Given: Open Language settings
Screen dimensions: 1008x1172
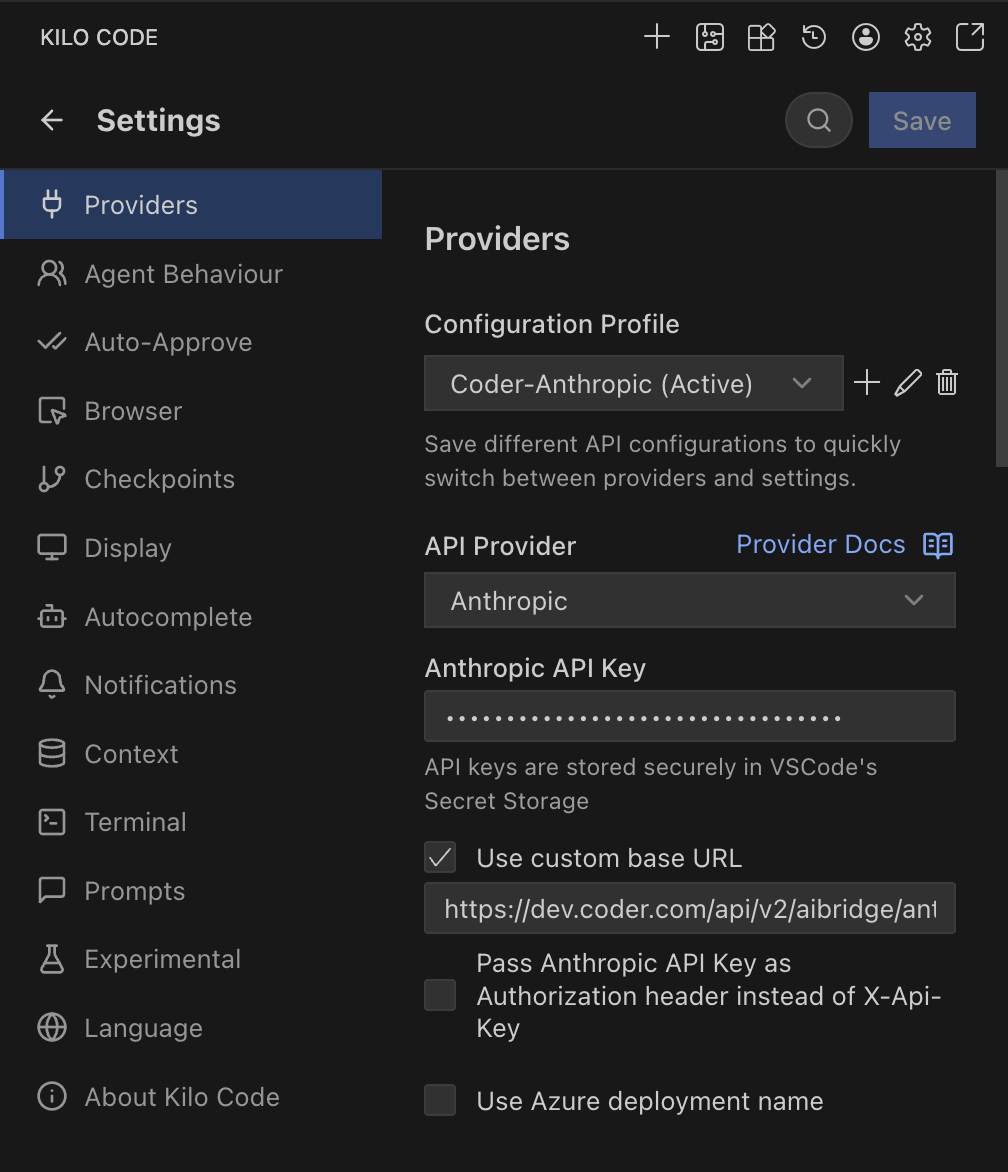Looking at the screenshot, I should [x=193, y=1028].
